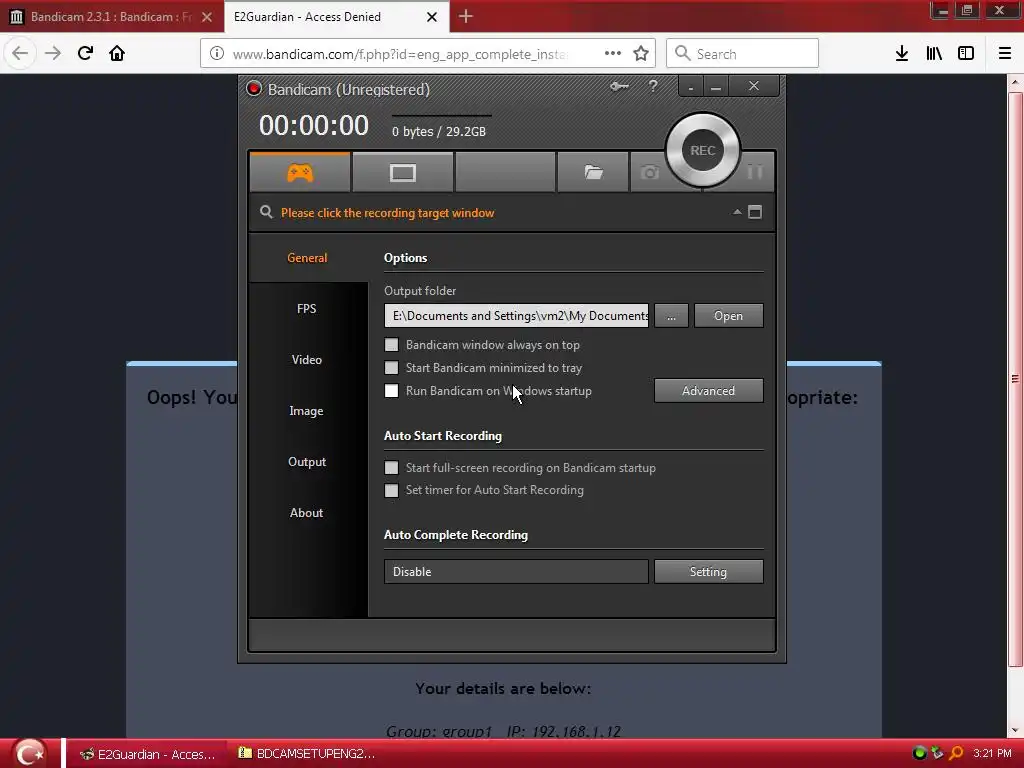Open Bandicam help question mark icon
Screen dimensions: 1024x768
653,86
